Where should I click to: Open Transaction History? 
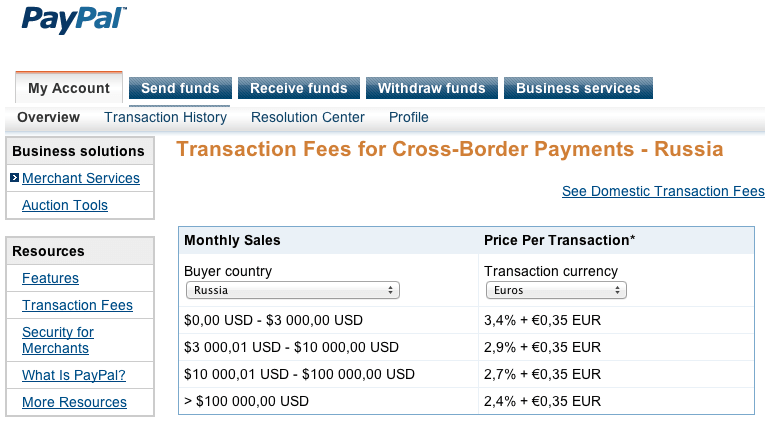tap(165, 117)
